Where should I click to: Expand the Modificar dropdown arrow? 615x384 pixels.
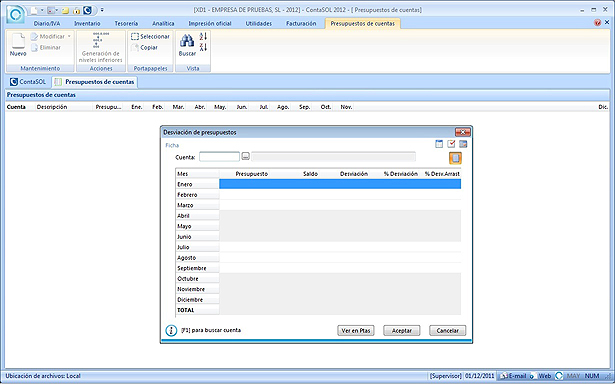point(69,36)
